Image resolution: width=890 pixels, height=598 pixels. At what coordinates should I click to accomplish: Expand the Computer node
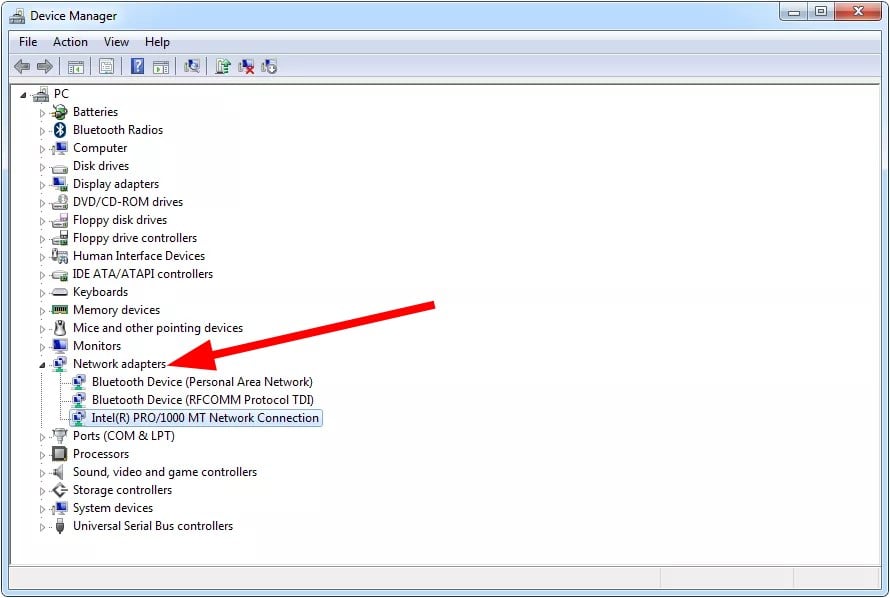point(42,149)
